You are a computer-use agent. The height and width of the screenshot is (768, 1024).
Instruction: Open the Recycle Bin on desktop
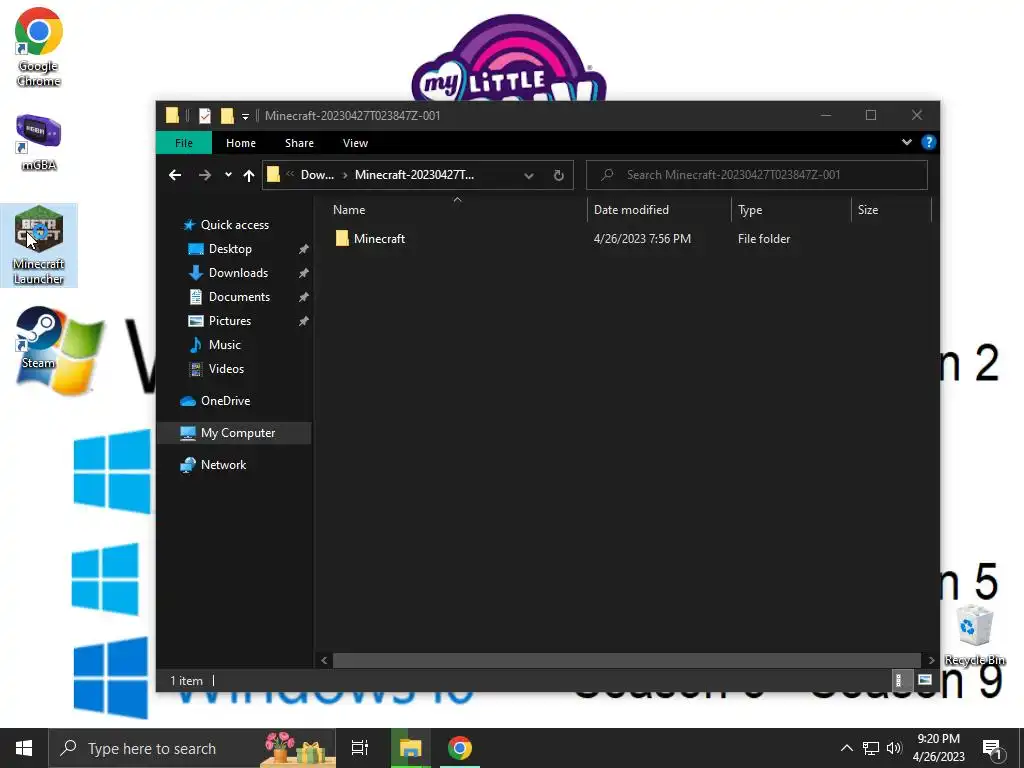(x=974, y=635)
